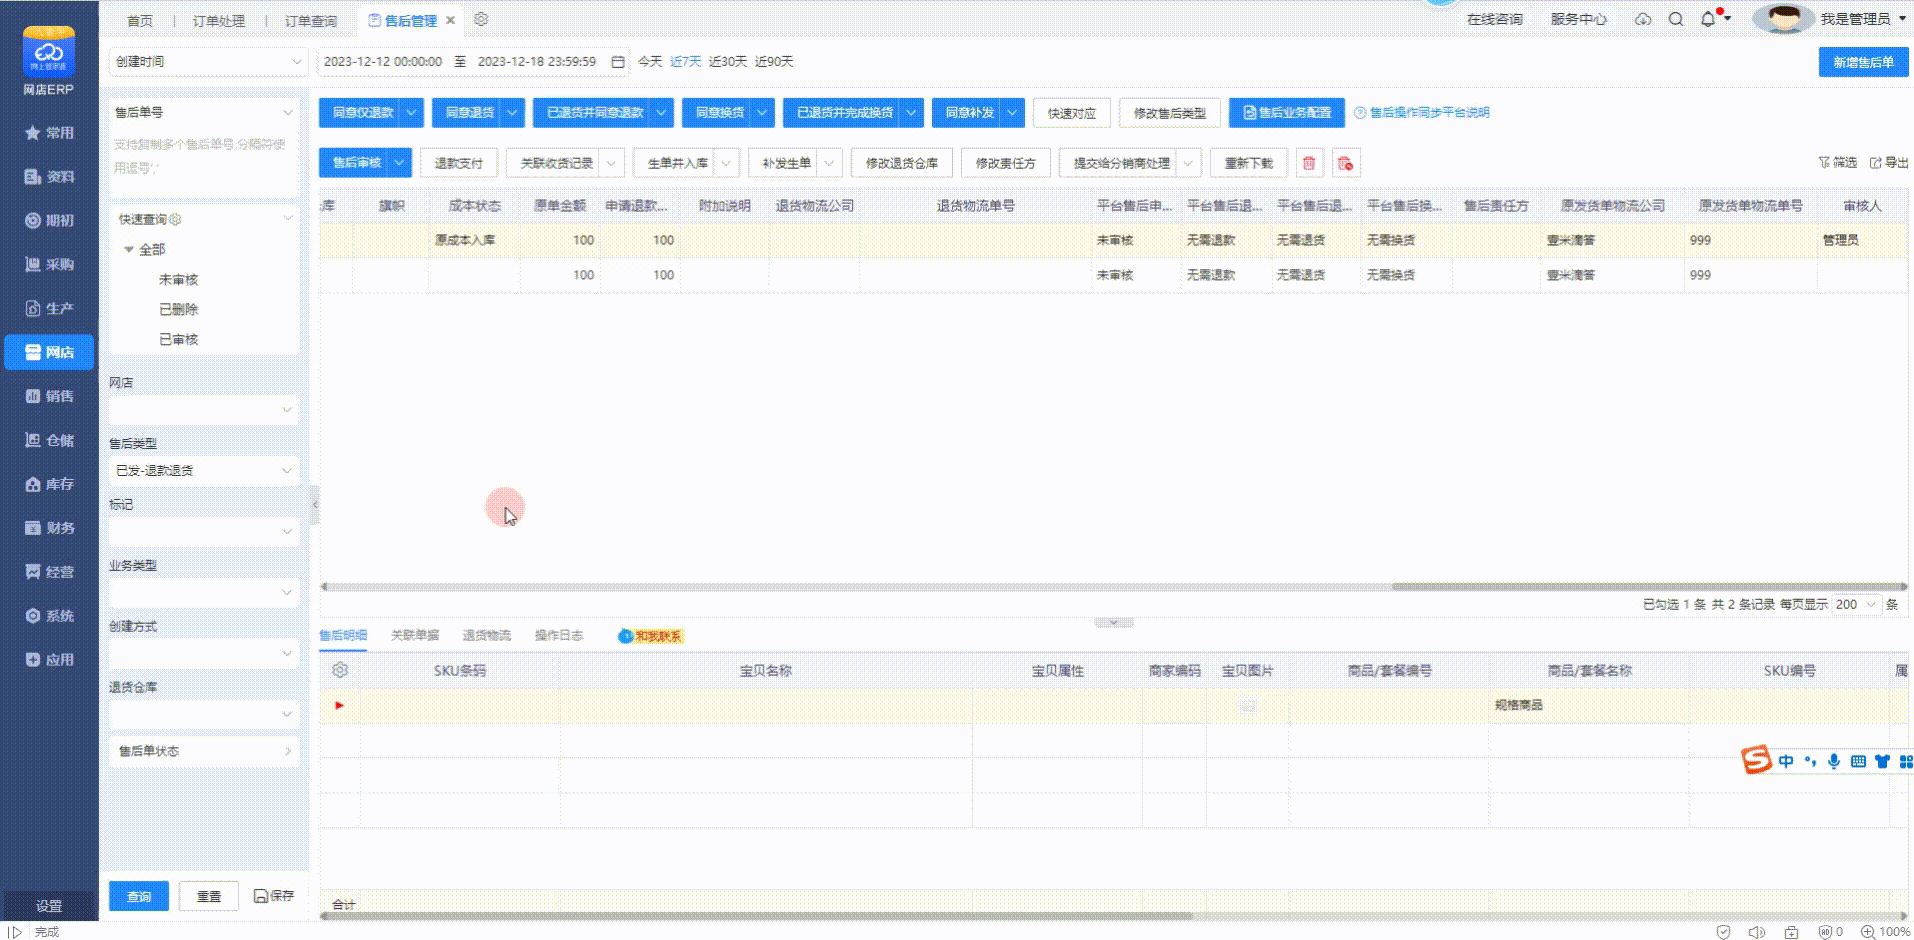Expand the 同意仅退款 dropdown arrow
Image resolution: width=1914 pixels, height=940 pixels.
[x=411, y=113]
